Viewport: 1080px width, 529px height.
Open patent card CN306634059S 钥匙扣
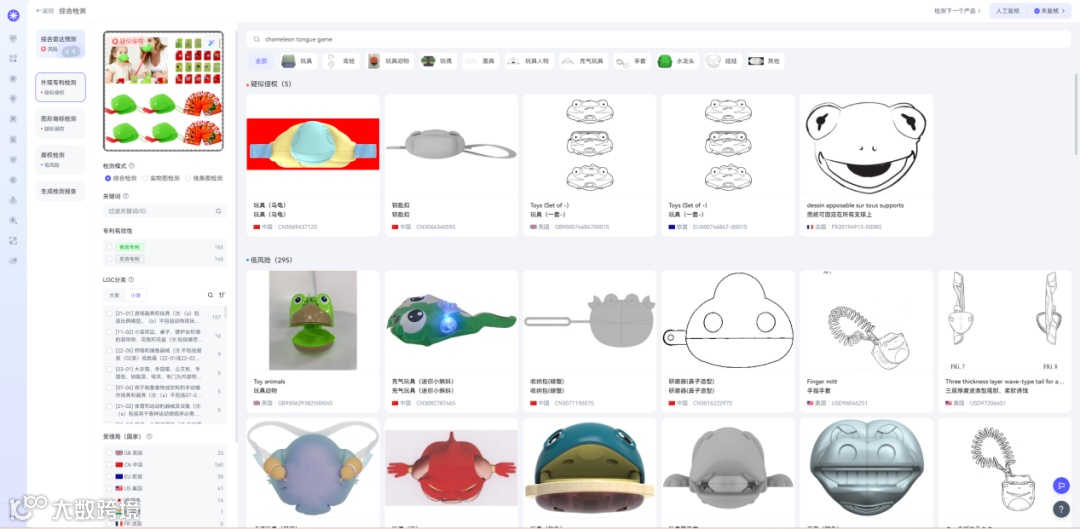click(451, 165)
